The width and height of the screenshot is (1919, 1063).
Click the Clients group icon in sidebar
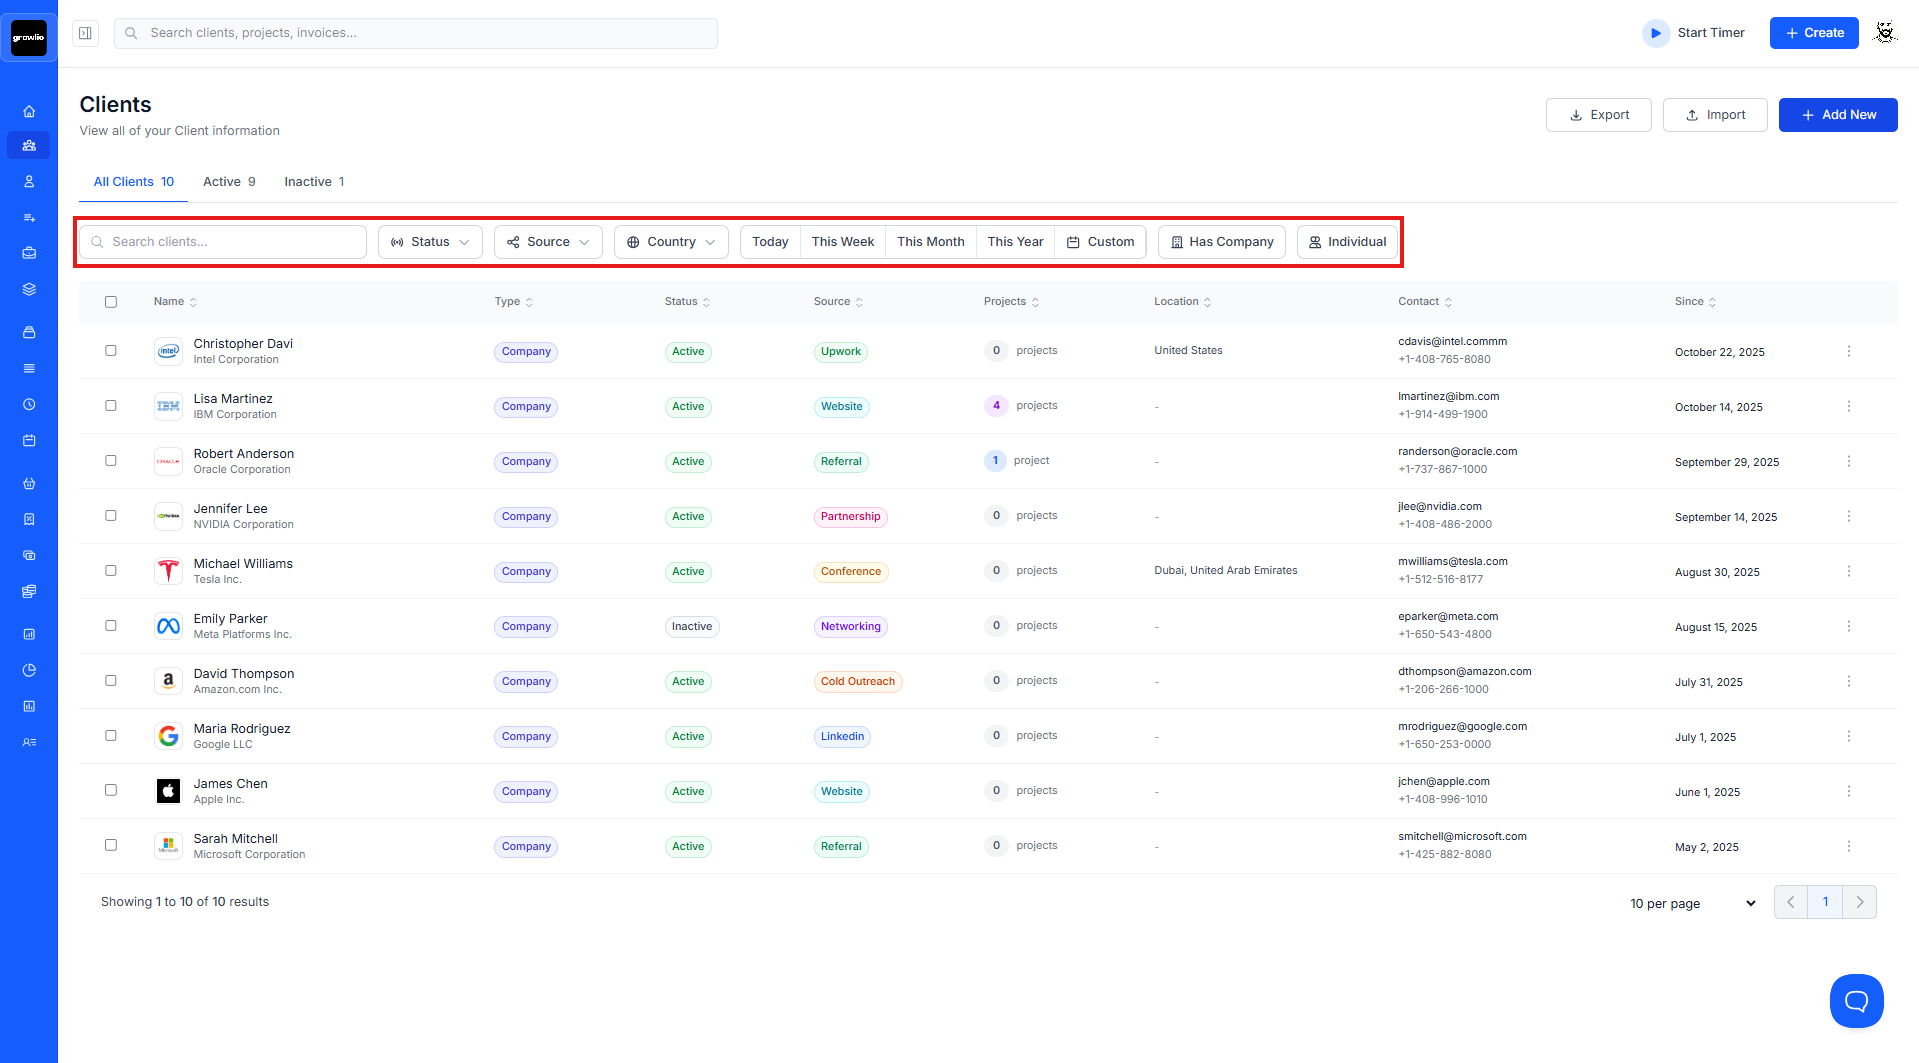(x=29, y=146)
